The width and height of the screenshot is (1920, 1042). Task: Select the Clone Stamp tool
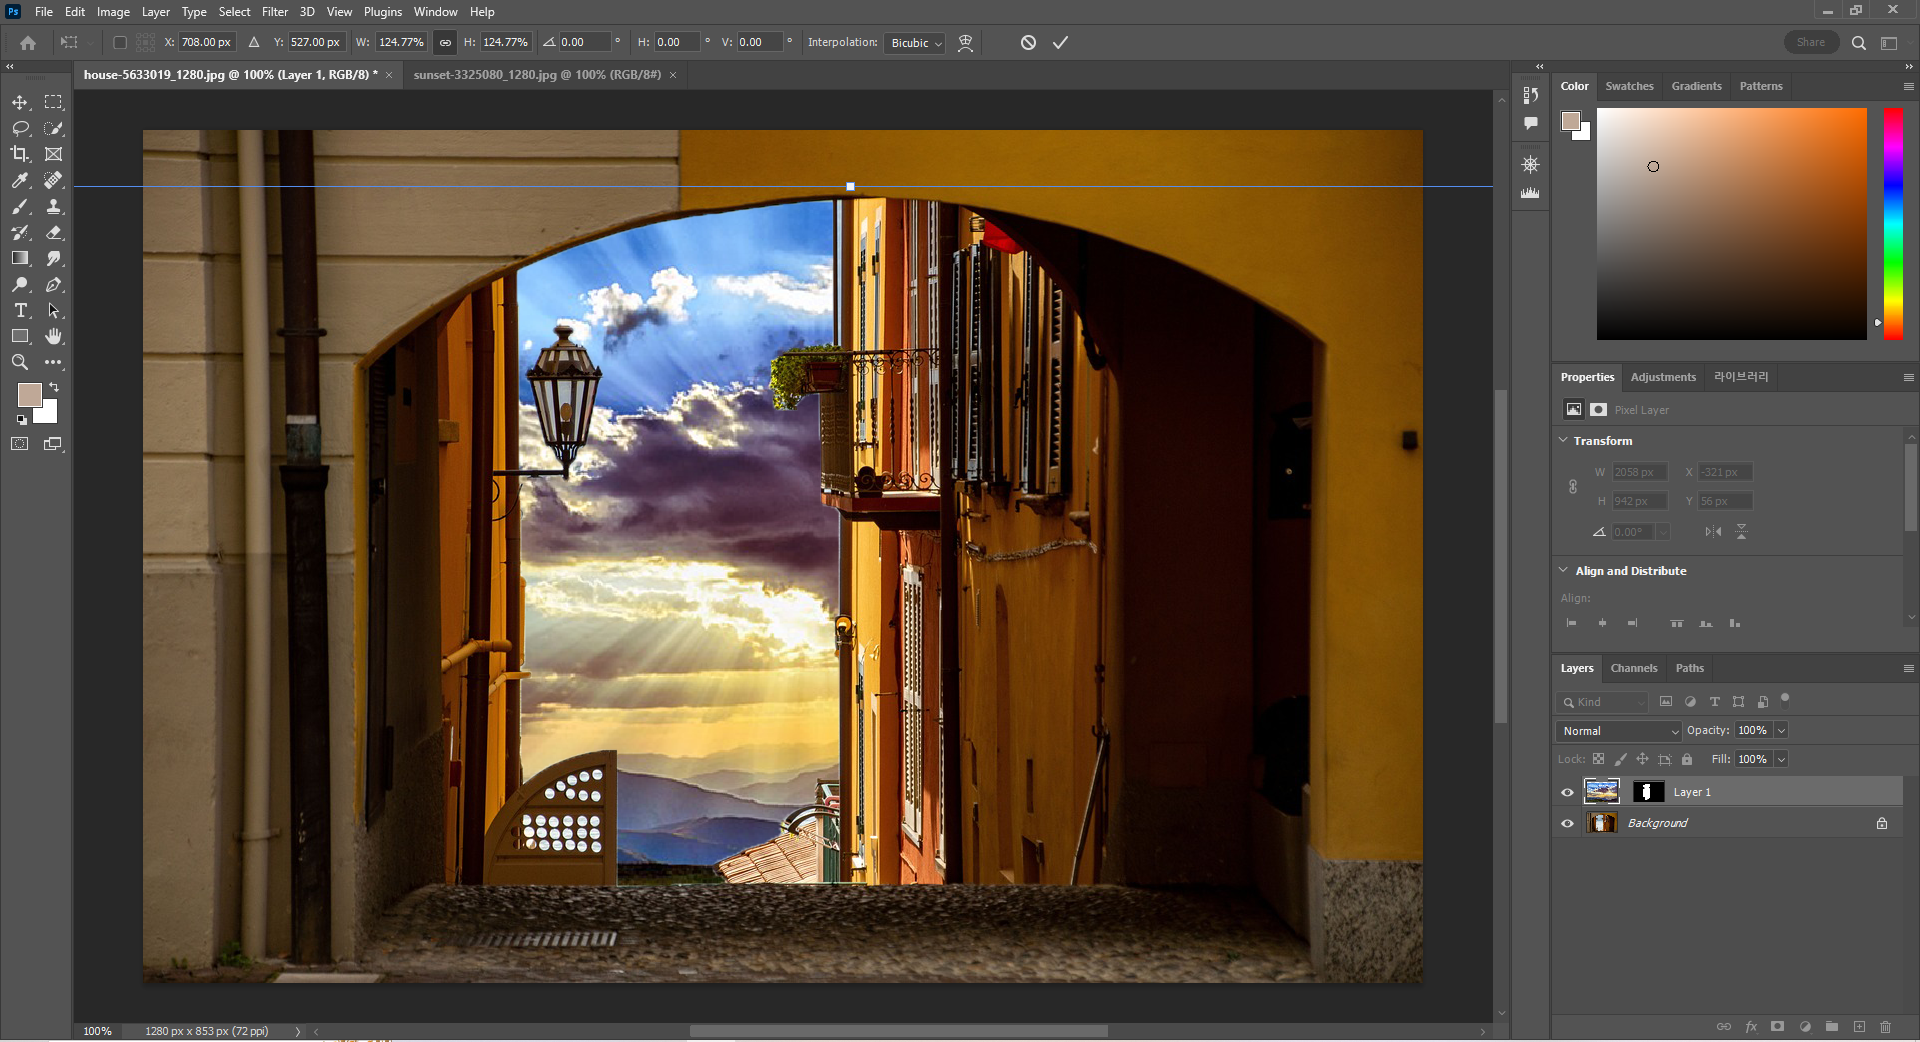click(x=54, y=206)
